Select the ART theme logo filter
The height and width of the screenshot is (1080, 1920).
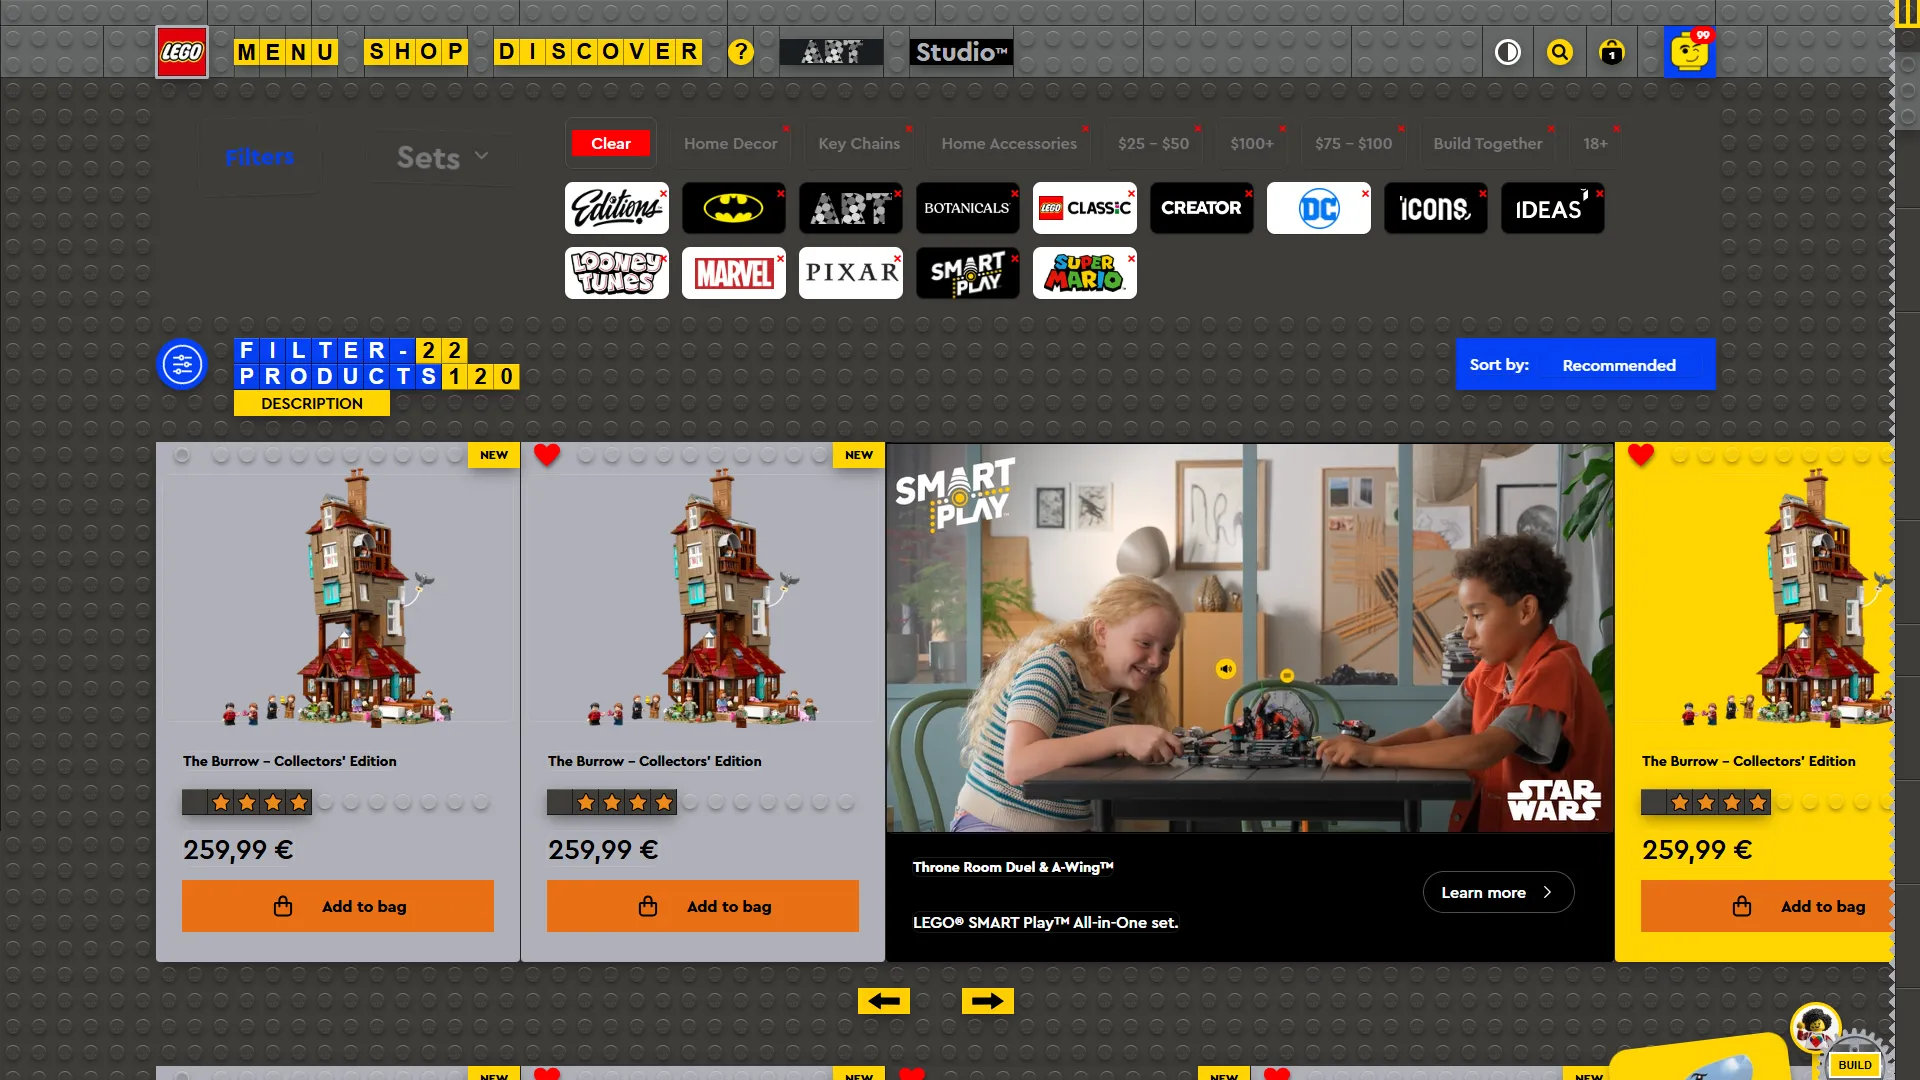point(850,208)
